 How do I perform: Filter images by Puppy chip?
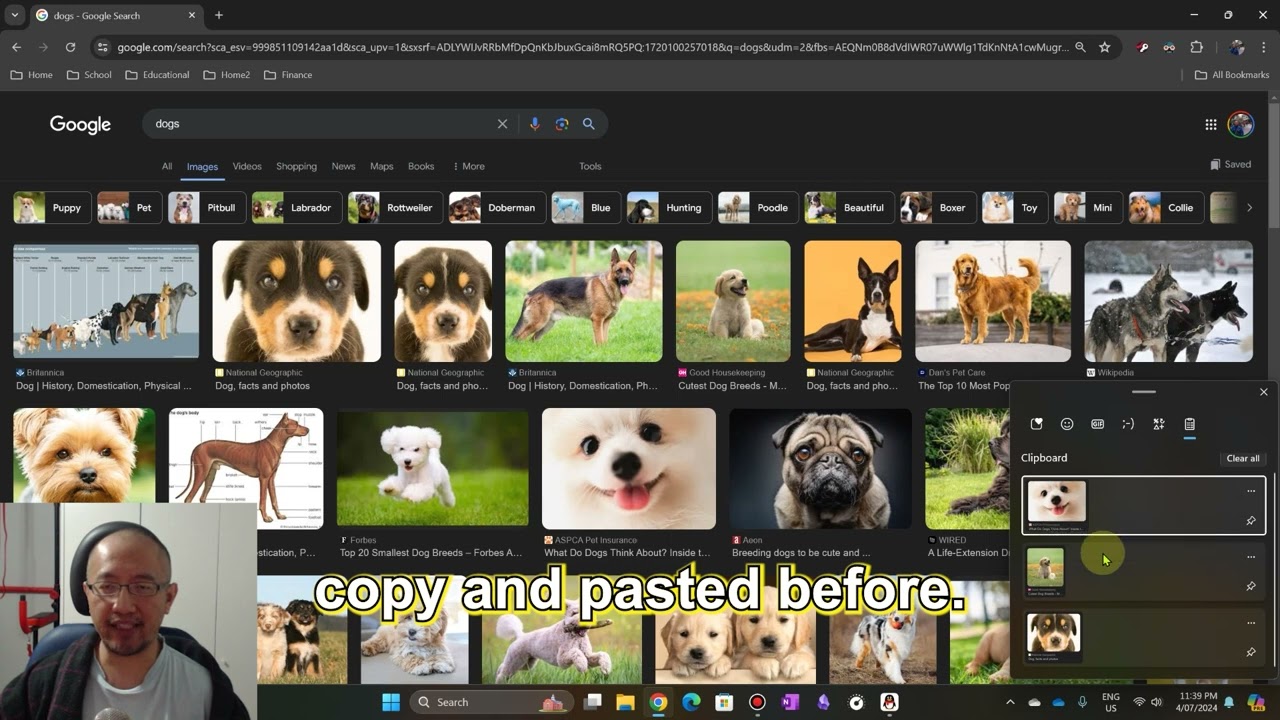(52, 208)
